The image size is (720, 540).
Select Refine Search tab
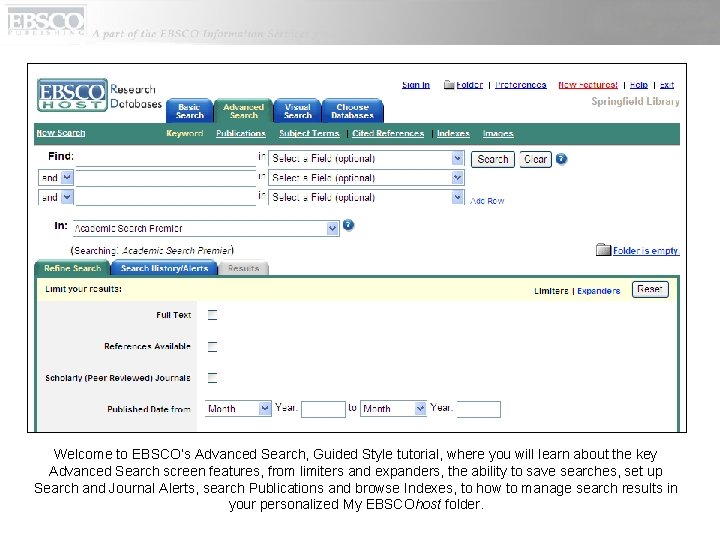click(73, 268)
